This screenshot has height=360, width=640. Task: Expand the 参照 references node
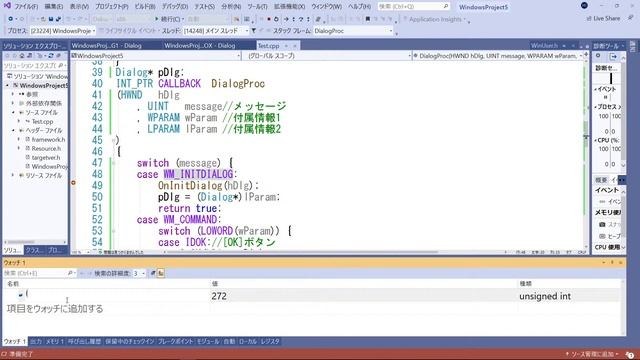(x=13, y=94)
